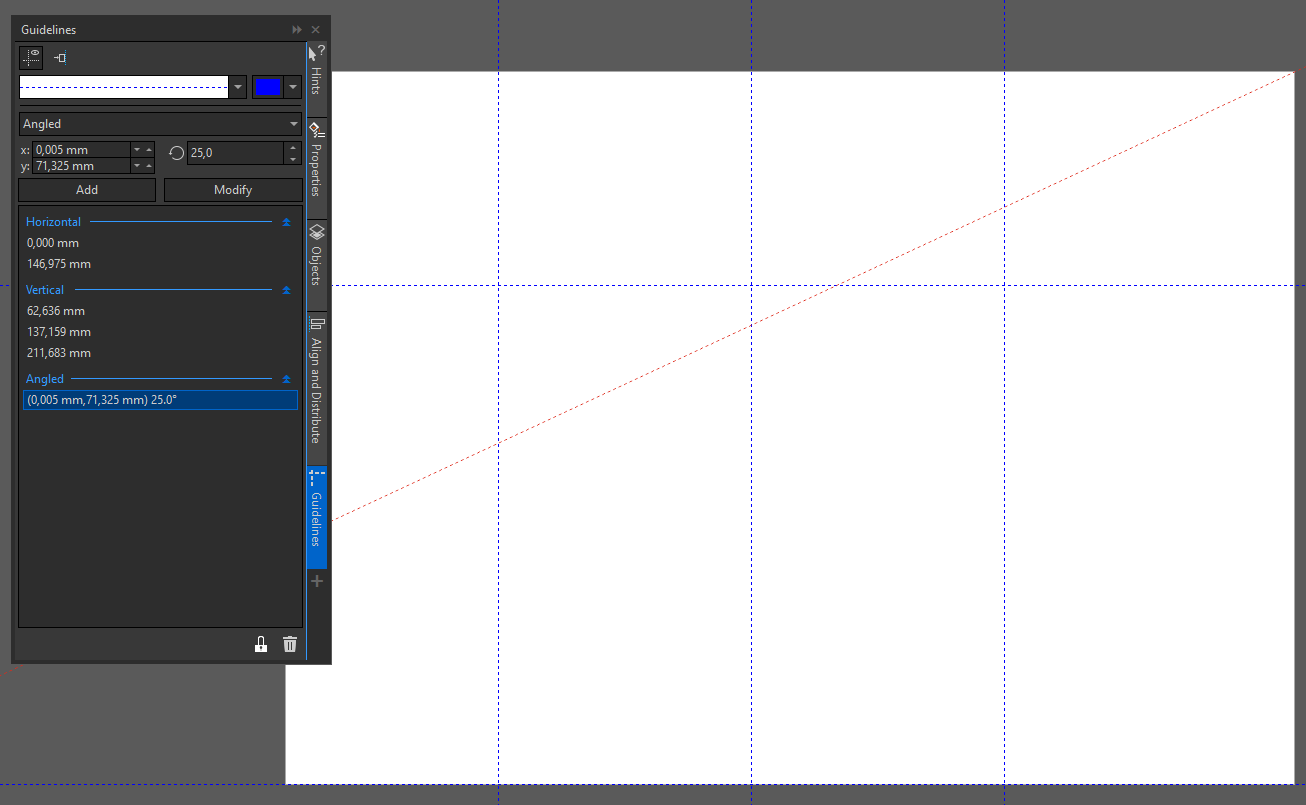Click the plus icon below the docker tabs

(x=317, y=581)
